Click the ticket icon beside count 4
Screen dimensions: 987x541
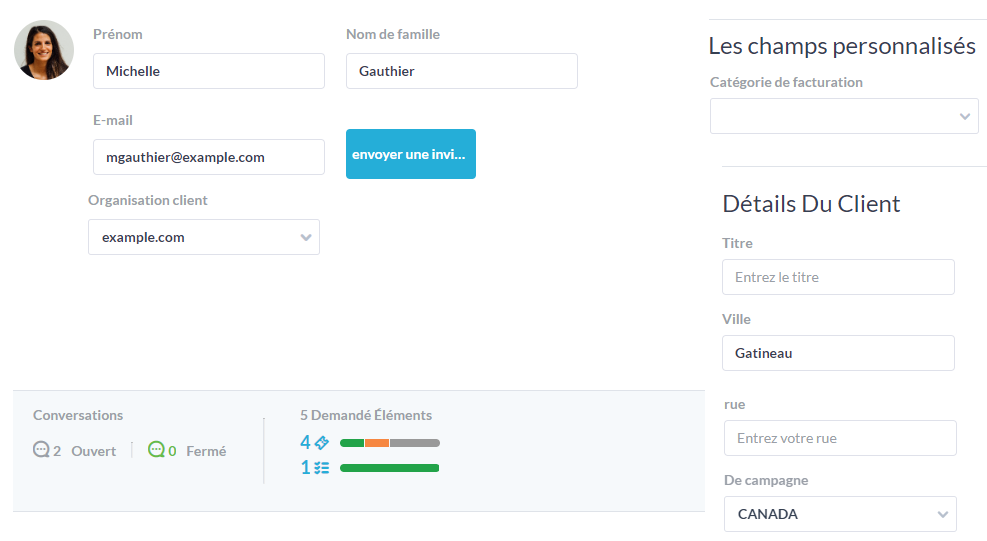coord(321,442)
